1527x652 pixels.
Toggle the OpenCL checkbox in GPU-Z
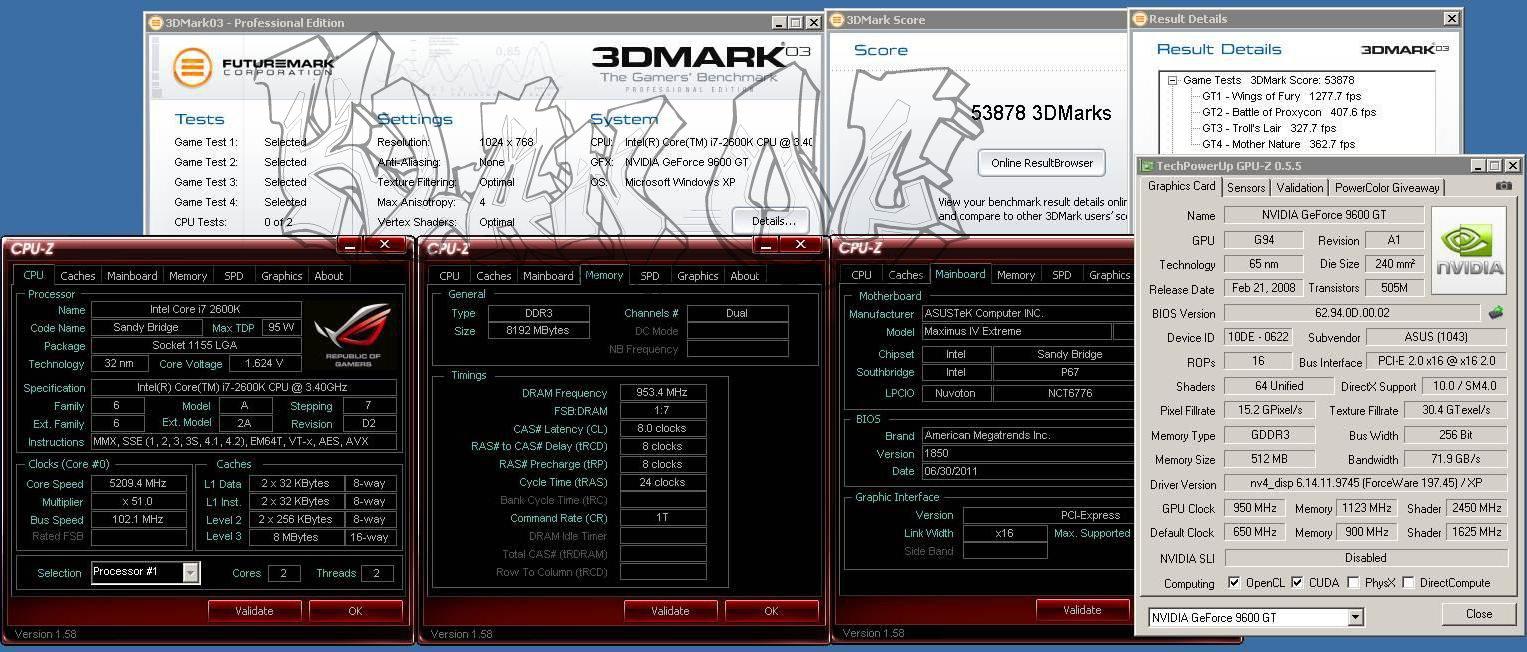(x=1234, y=583)
